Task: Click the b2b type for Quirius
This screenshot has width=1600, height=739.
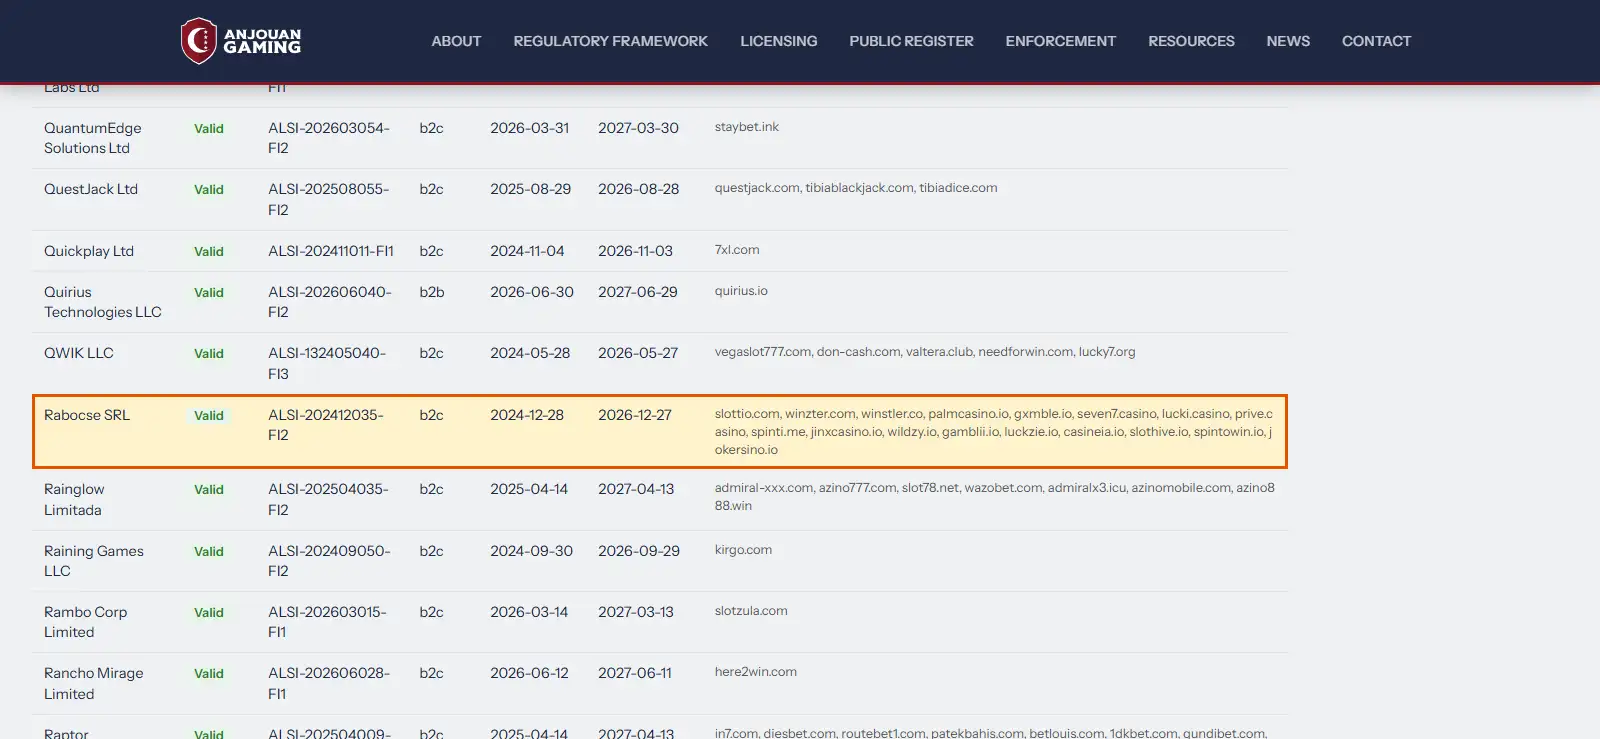Action: pos(432,292)
